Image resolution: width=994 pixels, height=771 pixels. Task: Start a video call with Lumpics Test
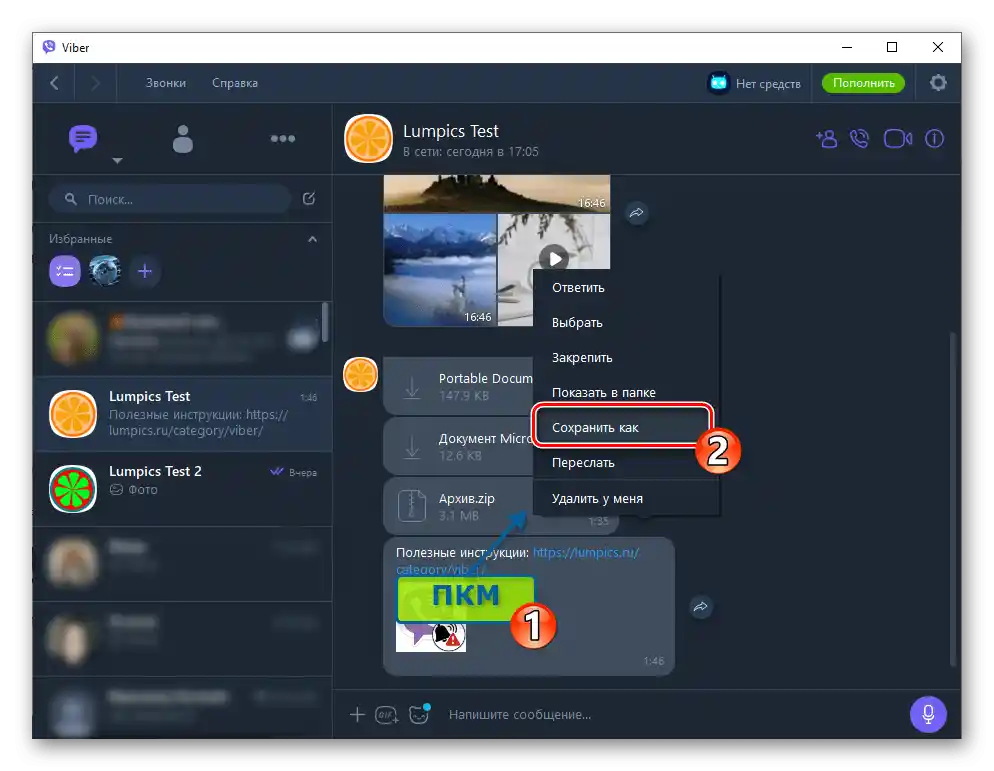[x=897, y=138]
